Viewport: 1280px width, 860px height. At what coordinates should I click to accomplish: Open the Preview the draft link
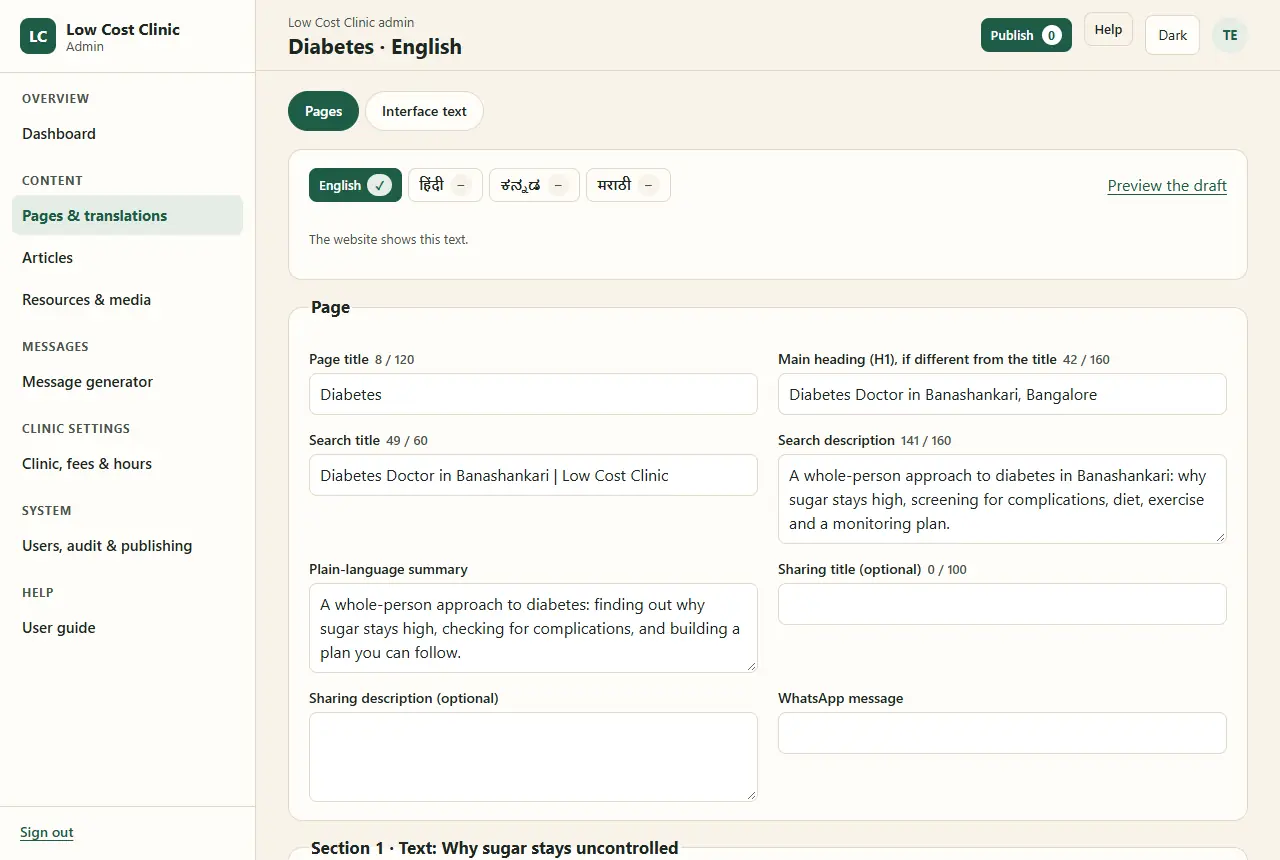pos(1167,185)
